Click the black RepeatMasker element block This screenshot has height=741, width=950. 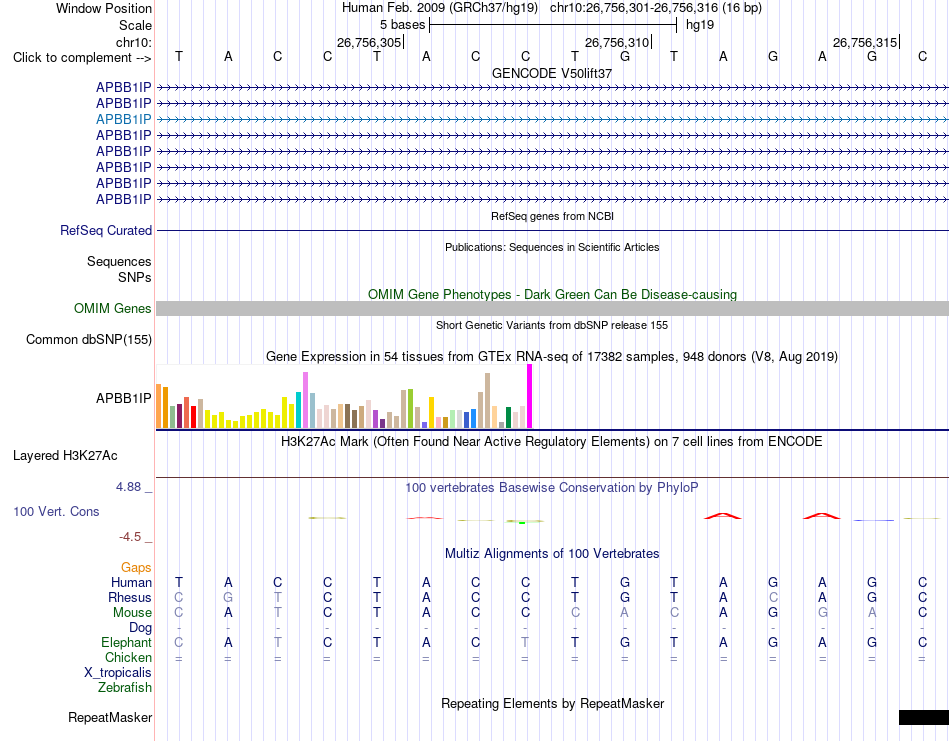(x=924, y=717)
